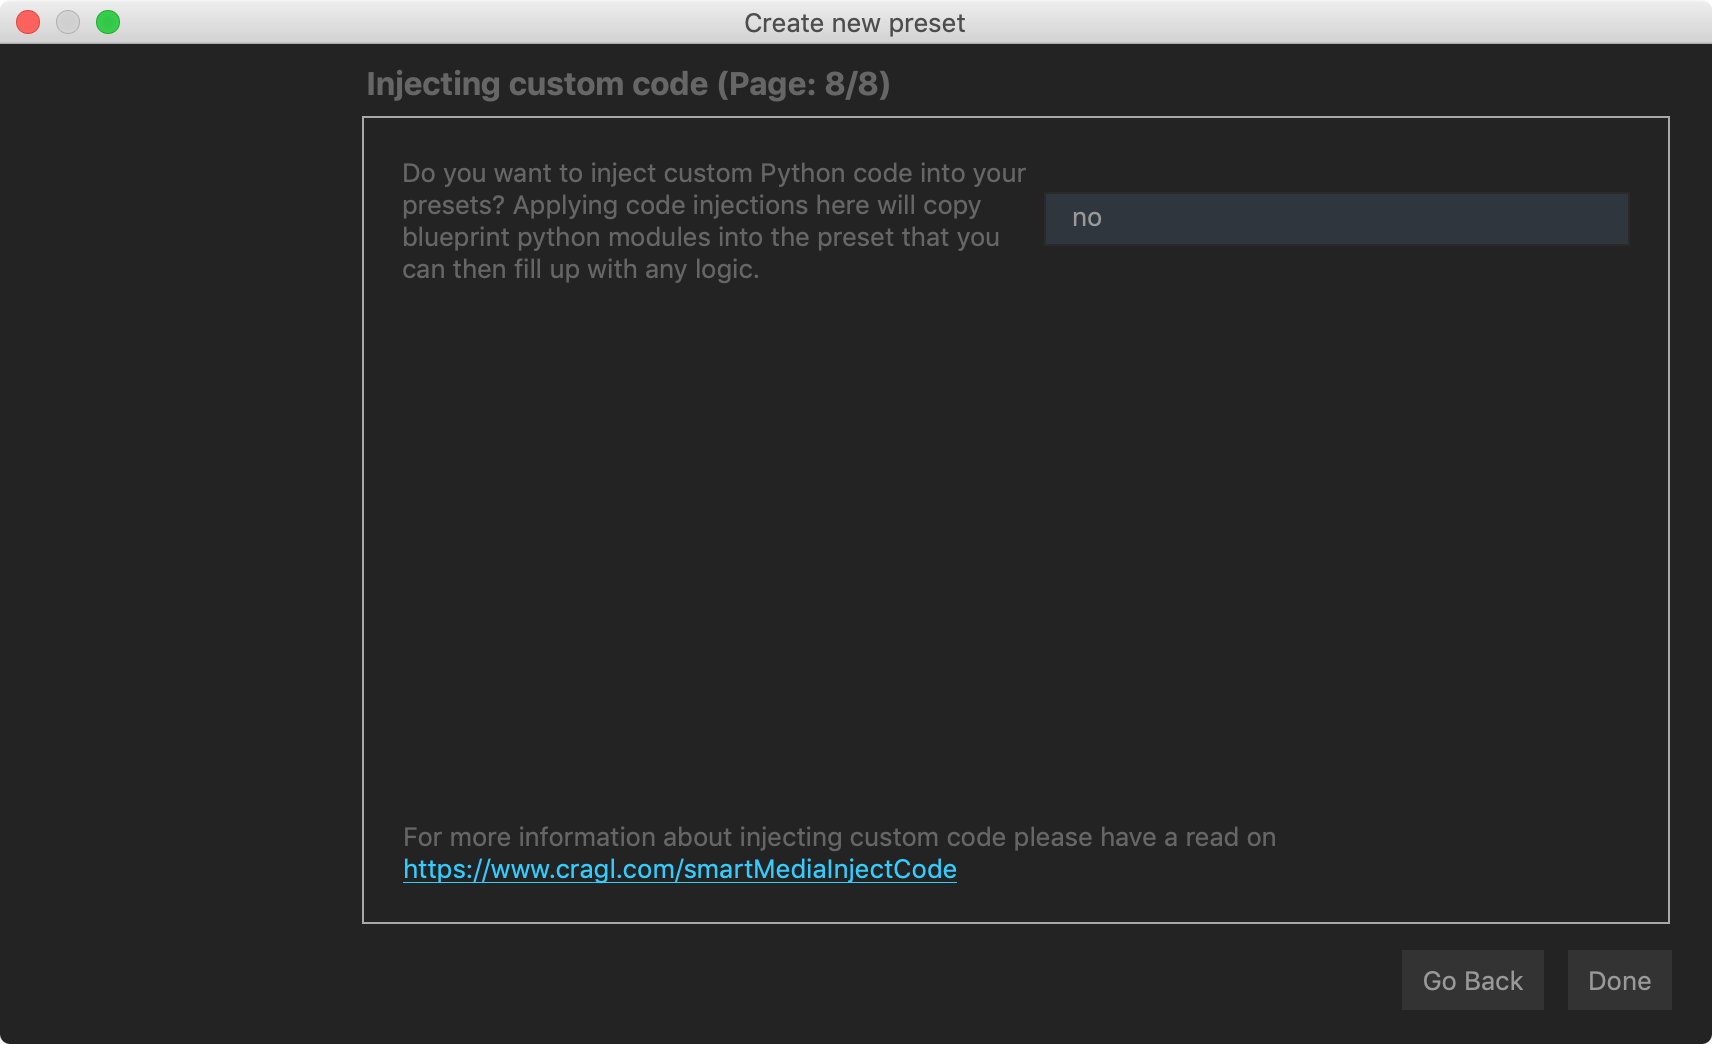Finish the wizard with the Done button
Image resolution: width=1712 pixels, height=1044 pixels.
pos(1619,980)
